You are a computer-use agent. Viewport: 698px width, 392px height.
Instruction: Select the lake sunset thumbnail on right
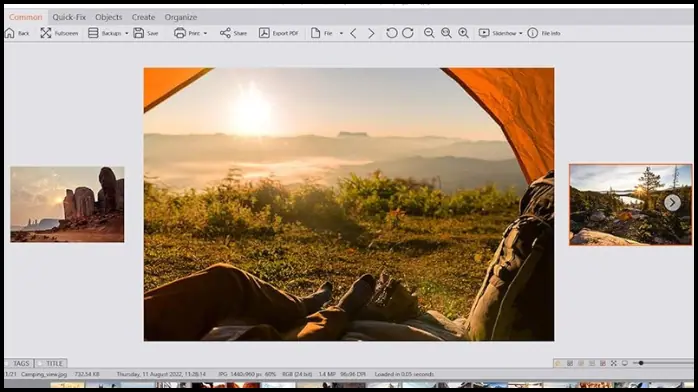point(630,205)
